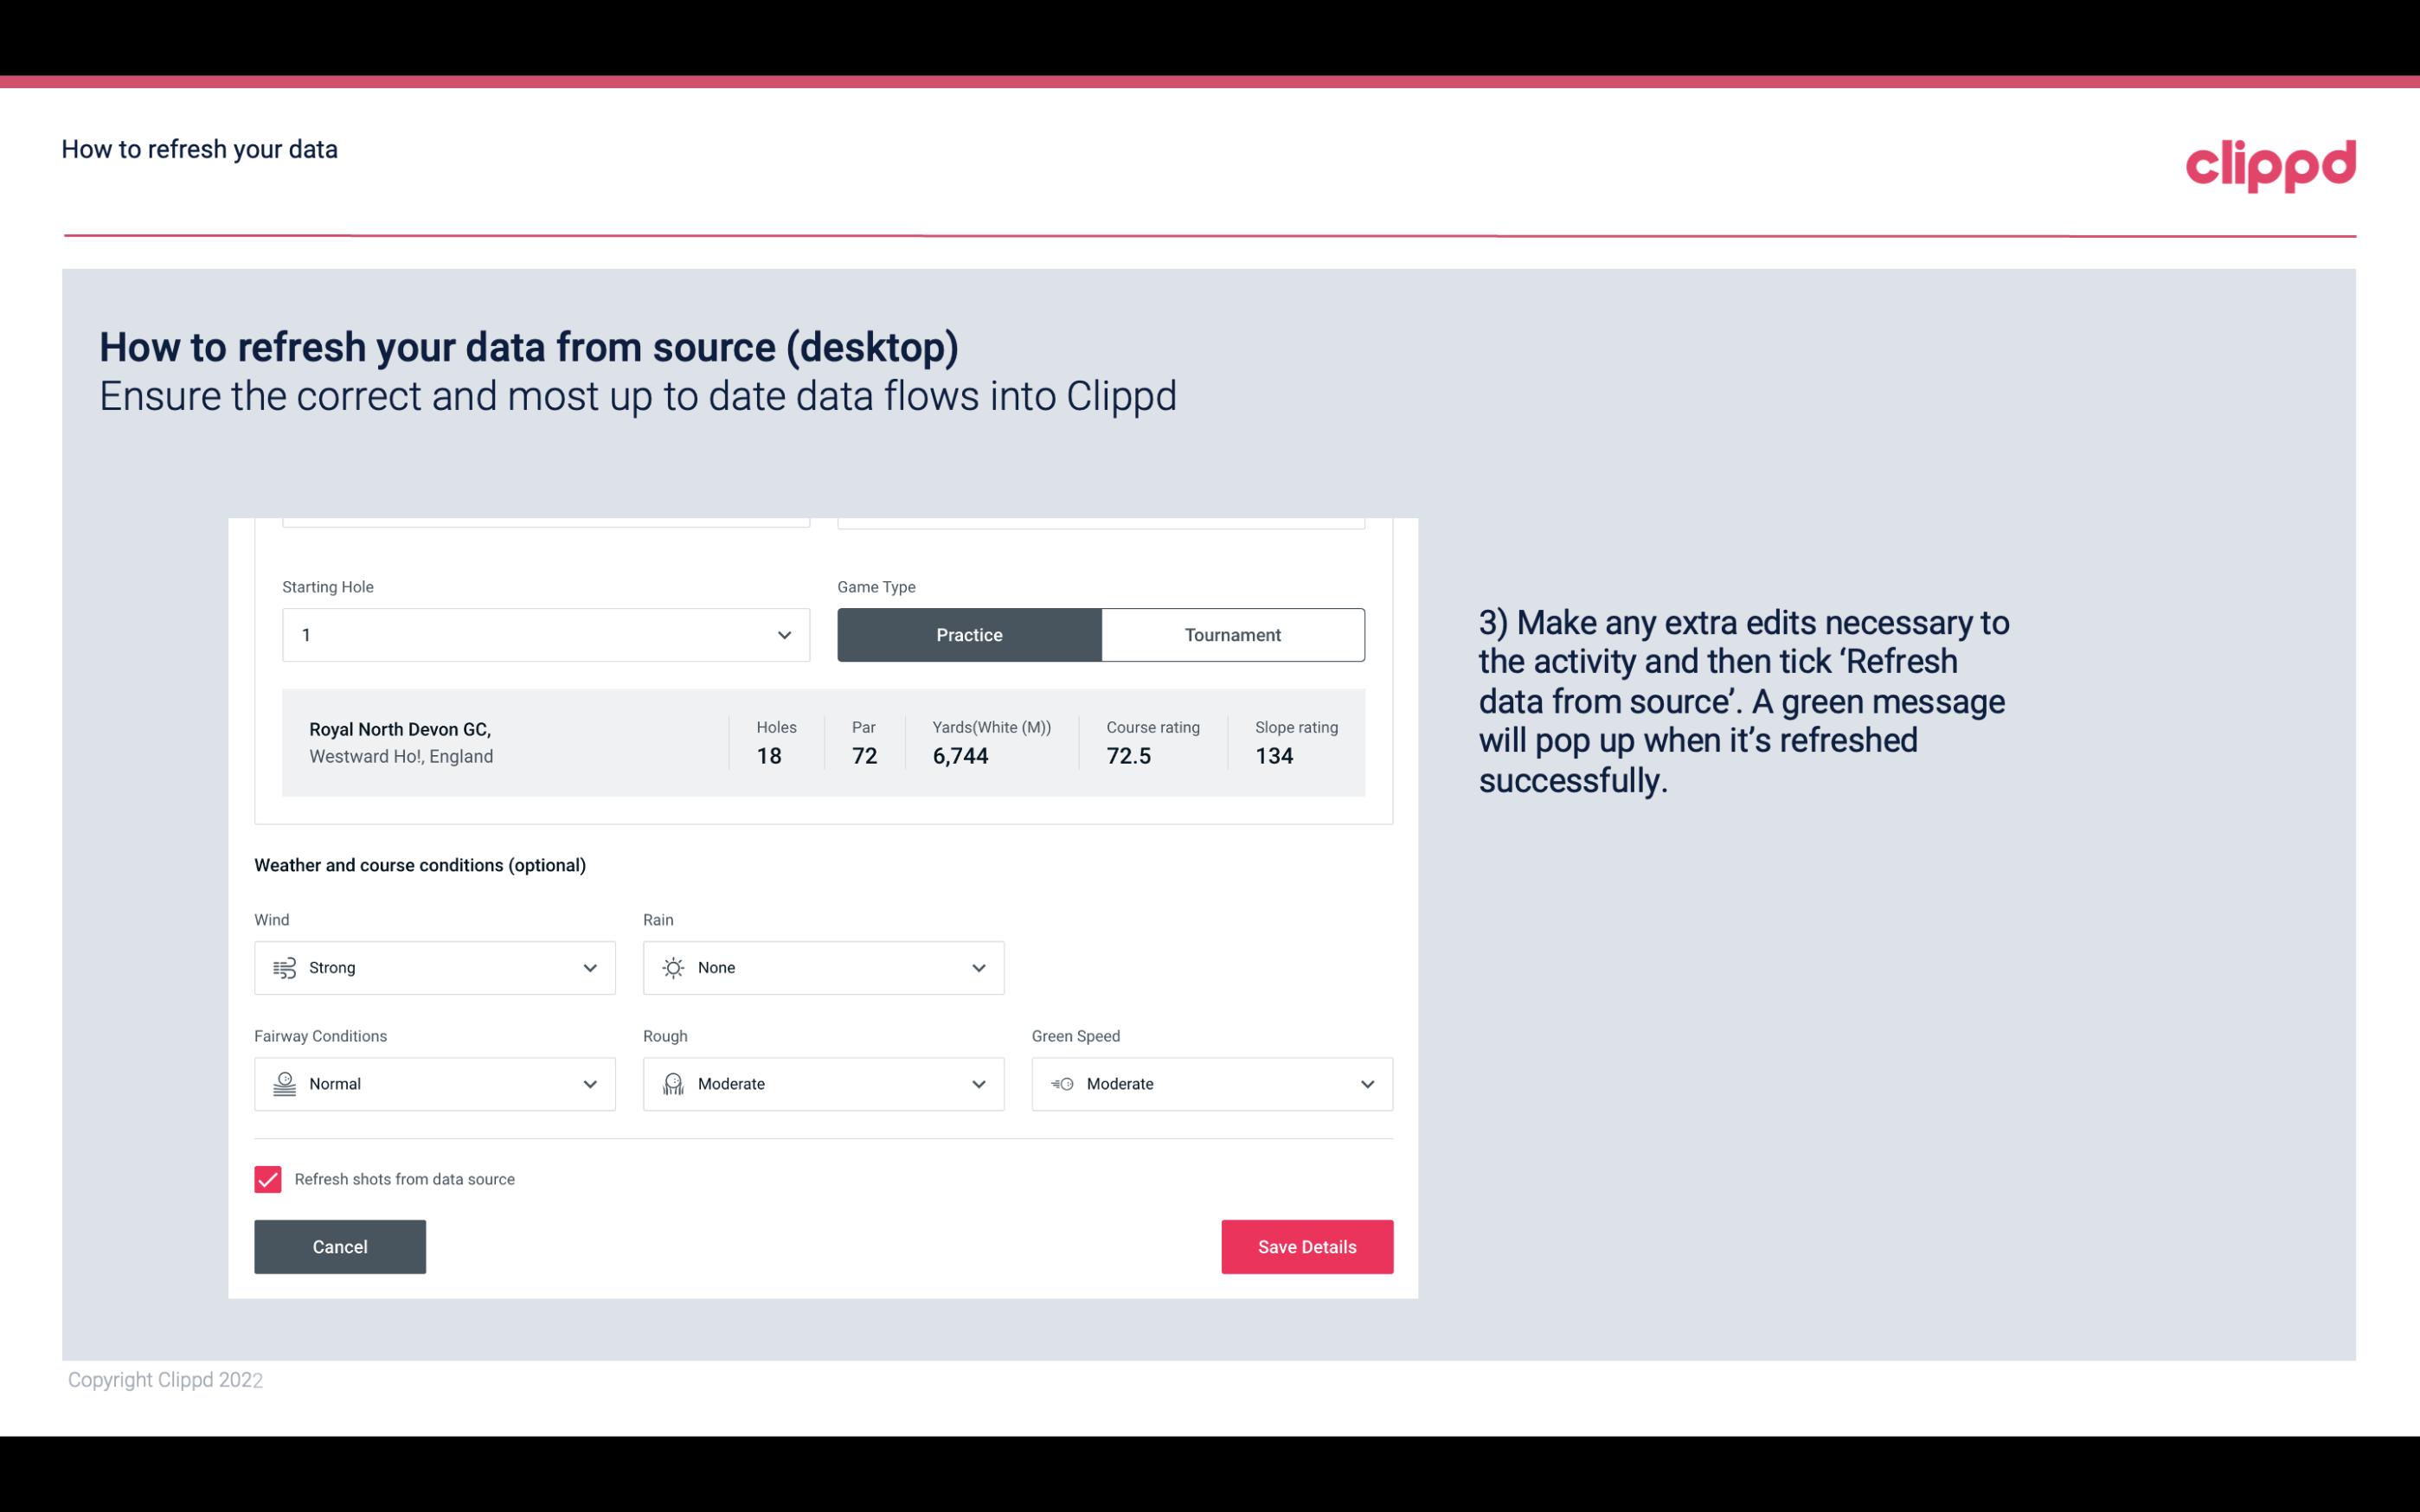Expand the Starting Hole dropdown
Screen dimensions: 2420x1512
[x=782, y=634]
